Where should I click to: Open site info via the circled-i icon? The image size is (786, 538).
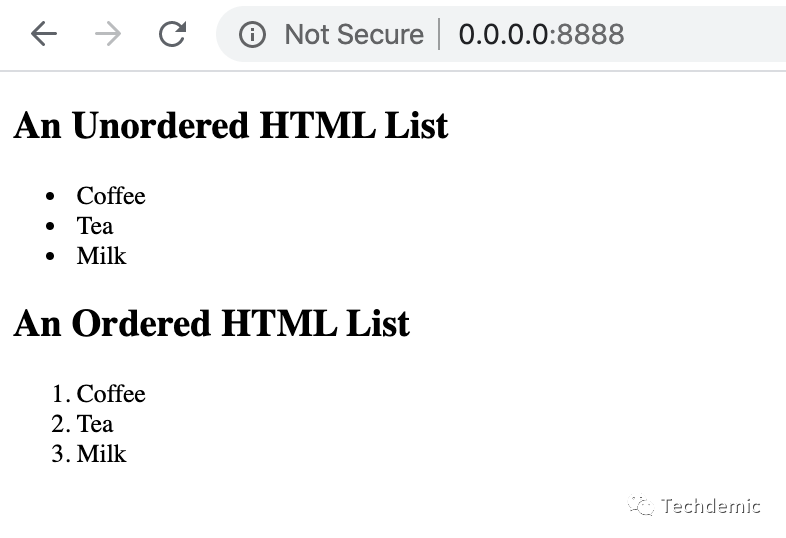[x=252, y=35]
